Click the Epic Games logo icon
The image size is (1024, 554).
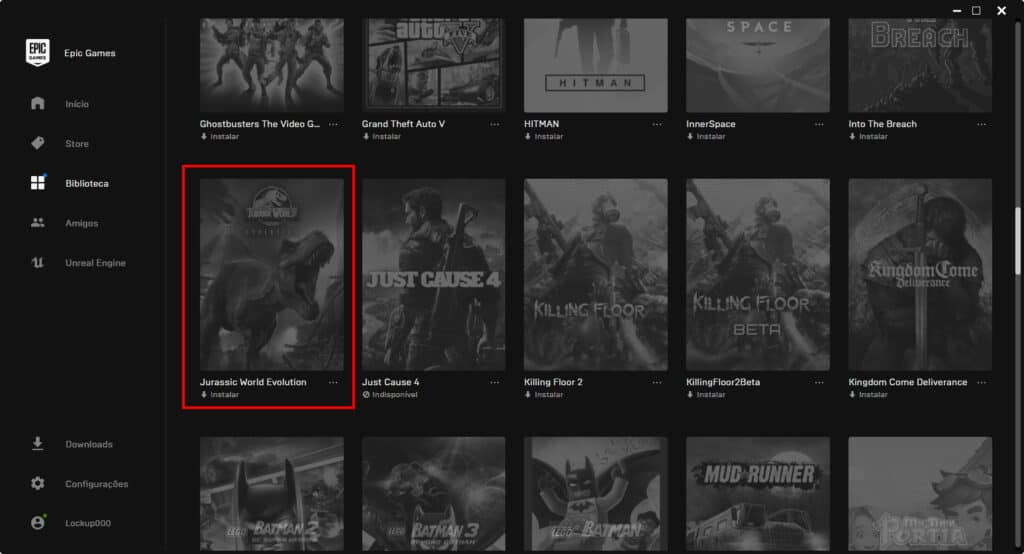pyautogui.click(x=38, y=52)
